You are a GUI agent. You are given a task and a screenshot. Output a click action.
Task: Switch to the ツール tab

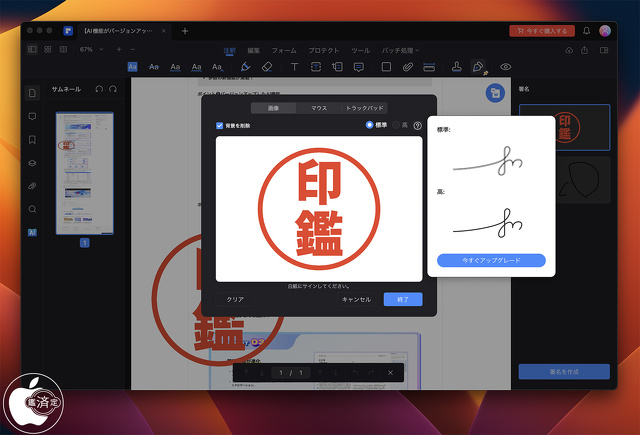(x=360, y=51)
